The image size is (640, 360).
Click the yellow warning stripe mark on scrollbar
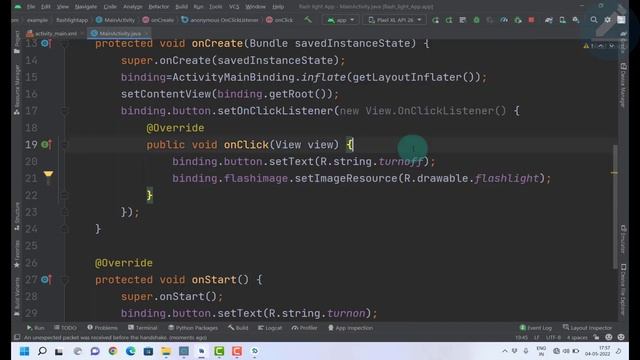click(x=614, y=173)
